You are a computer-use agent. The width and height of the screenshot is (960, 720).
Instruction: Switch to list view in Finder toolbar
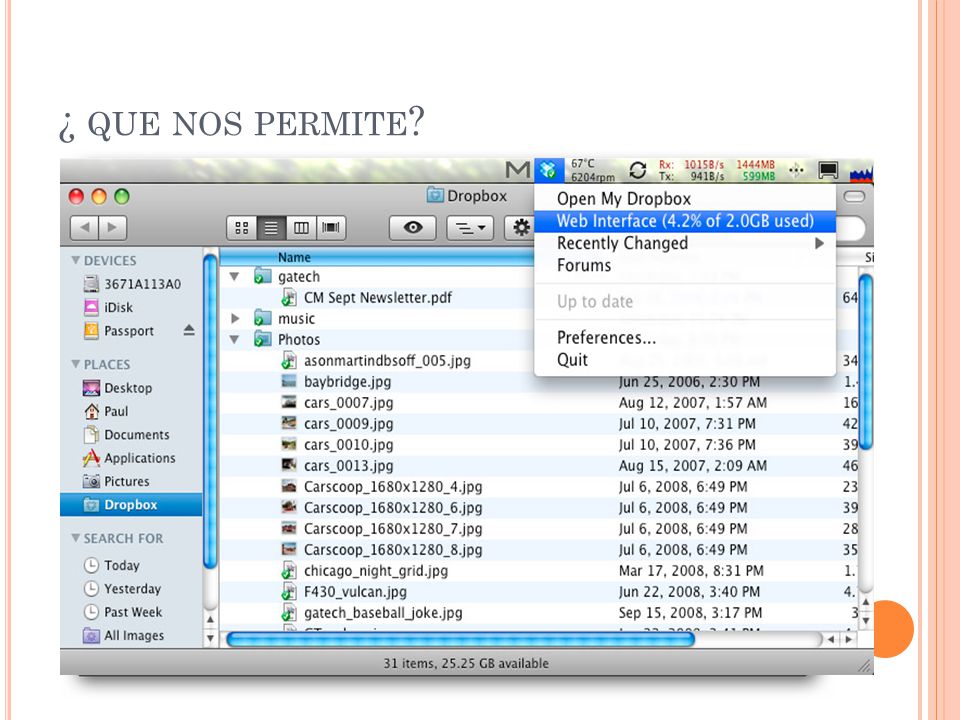pyautogui.click(x=271, y=228)
